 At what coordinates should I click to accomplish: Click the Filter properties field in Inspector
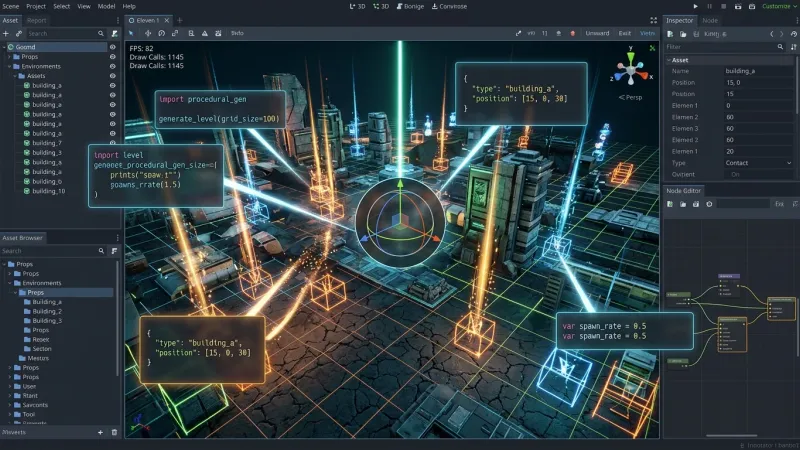click(x=724, y=47)
